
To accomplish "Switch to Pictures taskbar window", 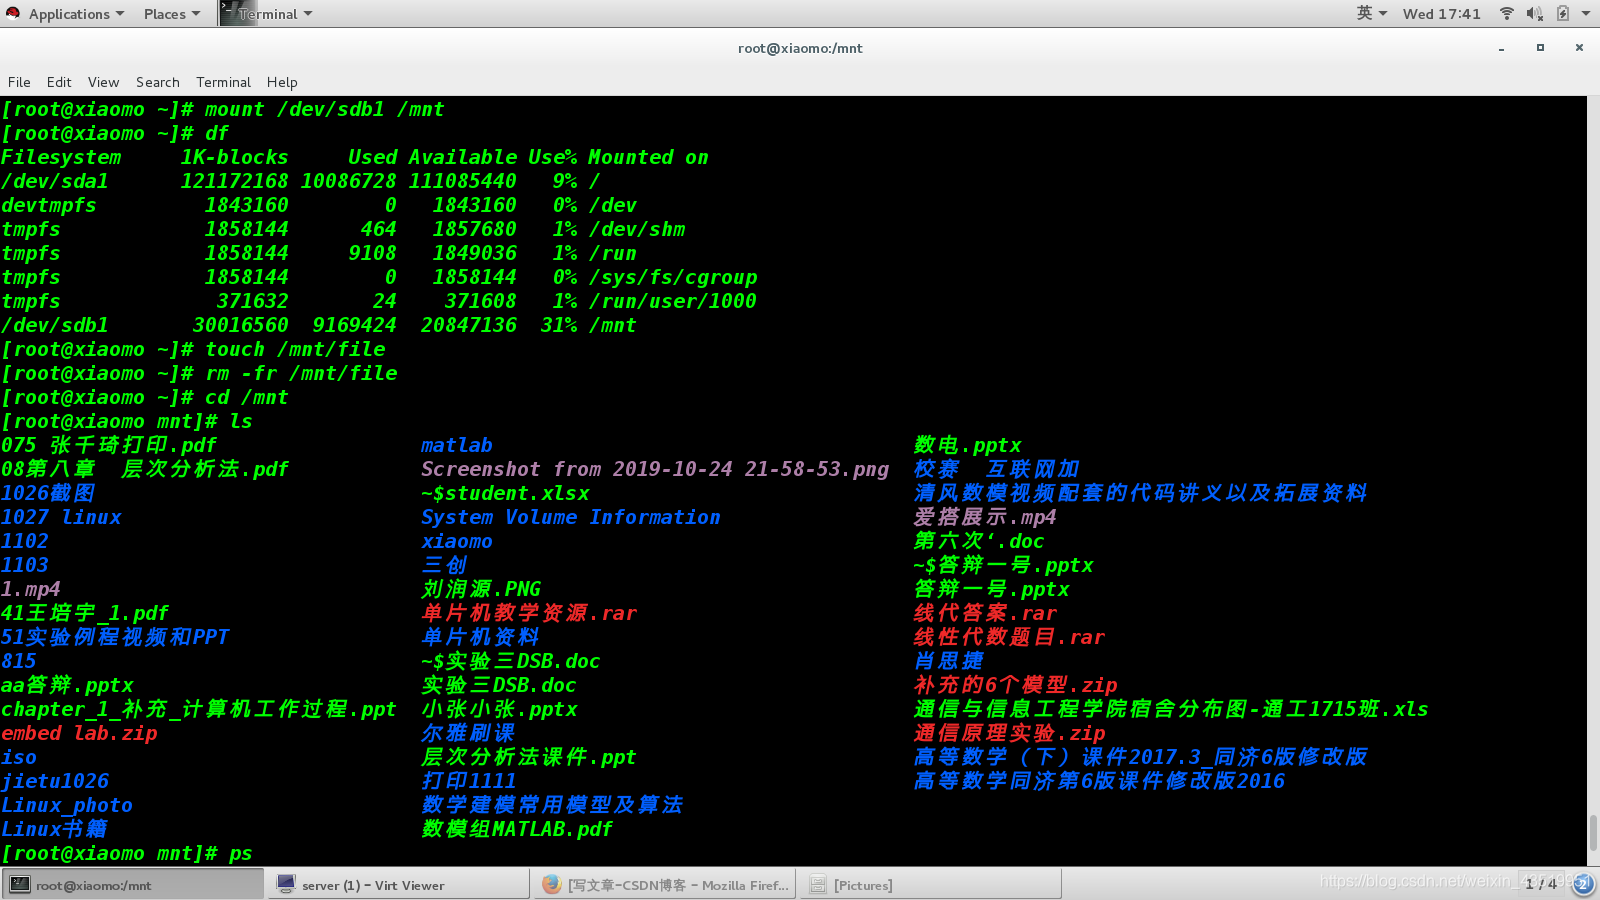I will [x=931, y=884].
